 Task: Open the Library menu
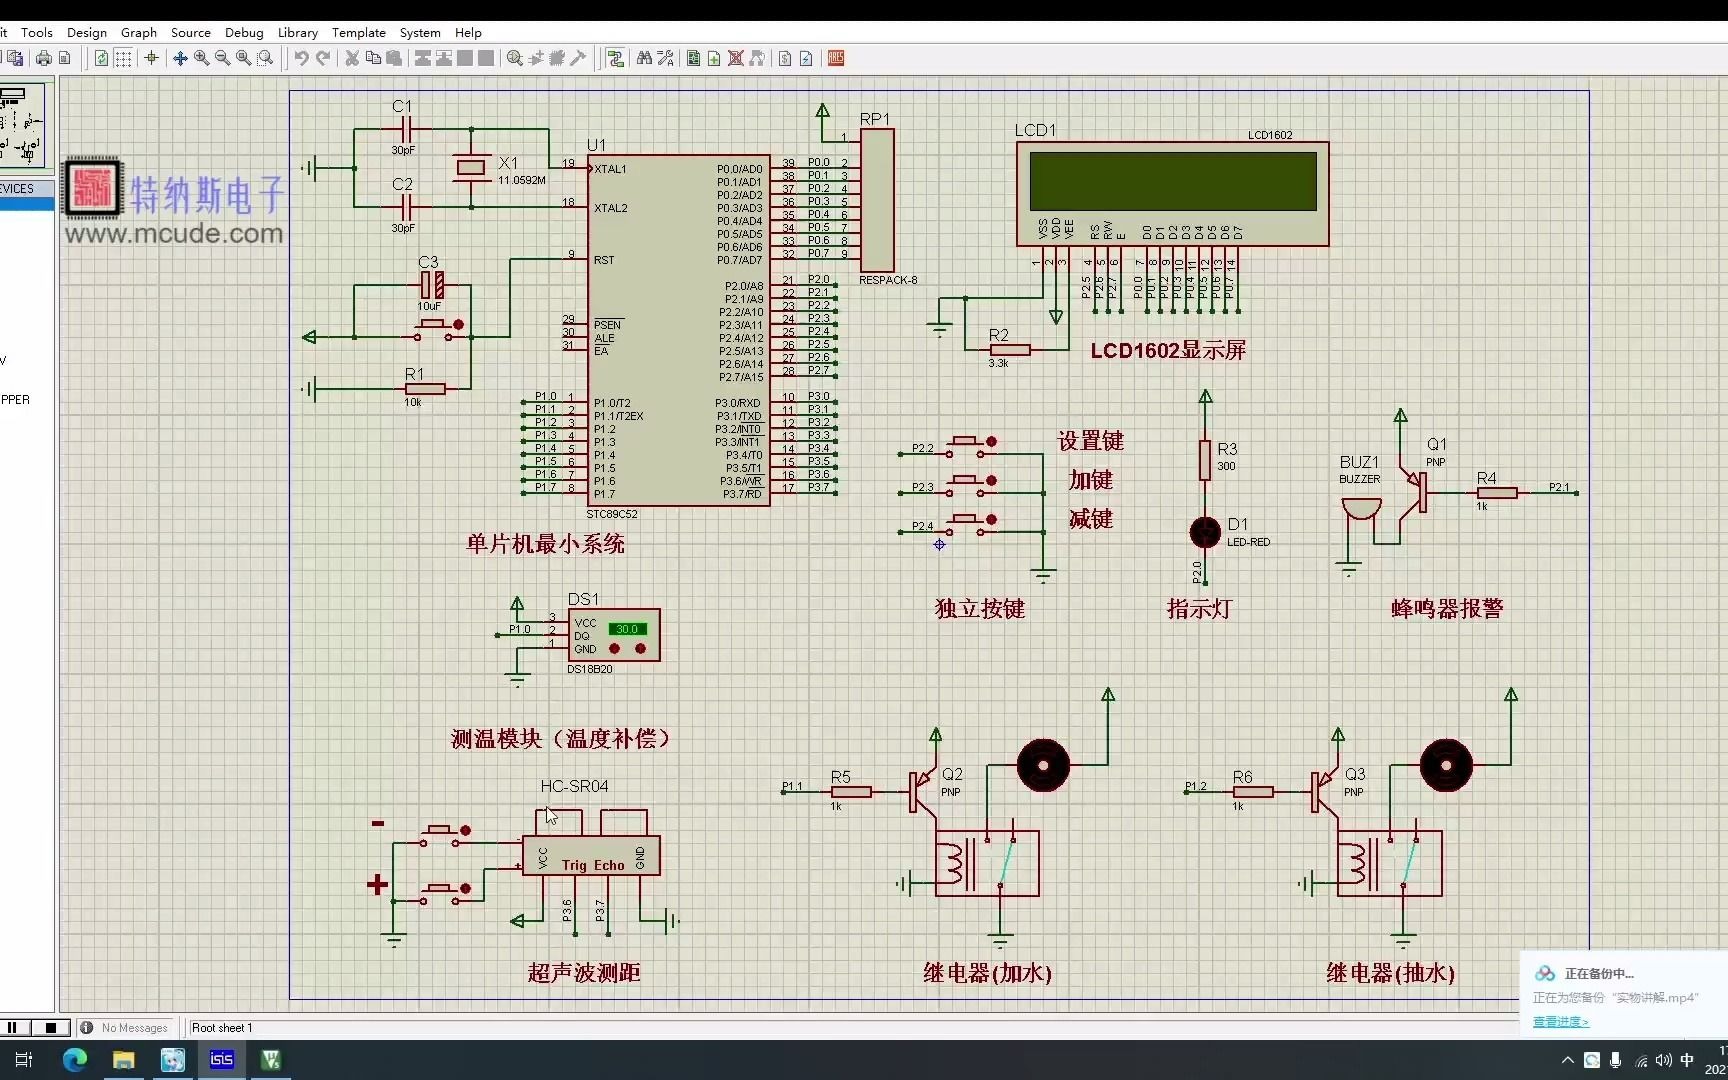point(298,32)
